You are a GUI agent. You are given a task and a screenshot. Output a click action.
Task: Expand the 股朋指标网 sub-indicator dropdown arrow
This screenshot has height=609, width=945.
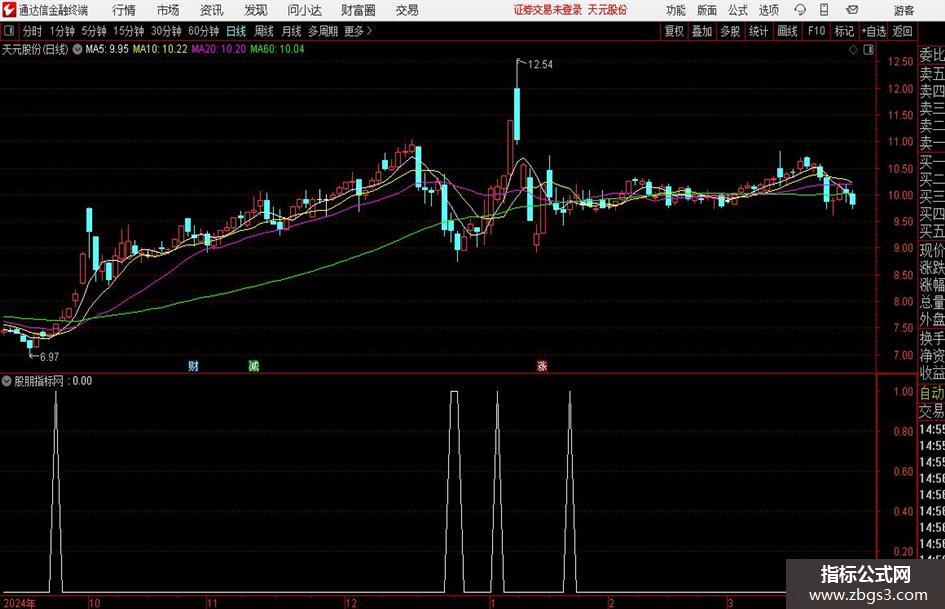coord(7,381)
